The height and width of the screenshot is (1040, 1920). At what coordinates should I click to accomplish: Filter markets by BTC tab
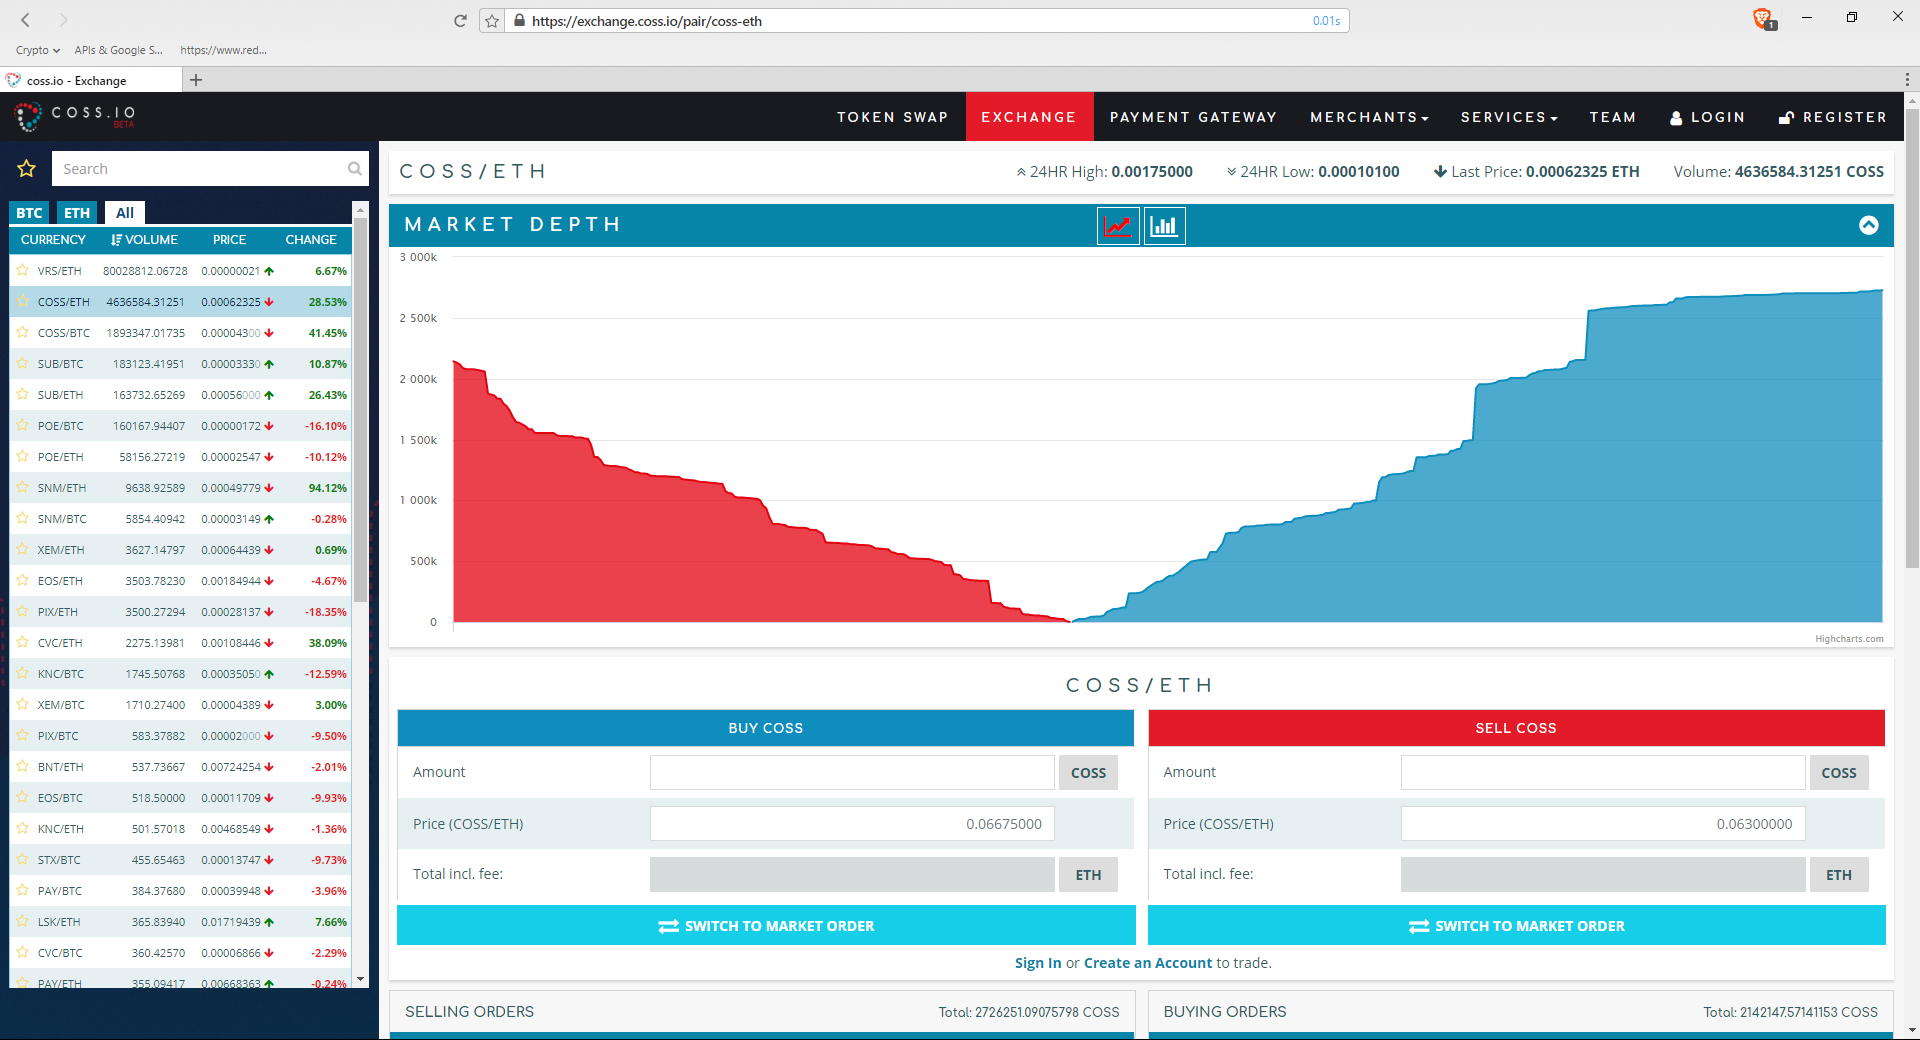(x=29, y=212)
